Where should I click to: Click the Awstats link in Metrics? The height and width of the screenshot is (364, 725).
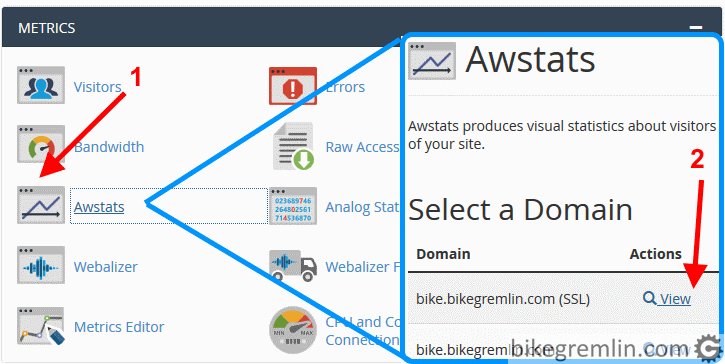tap(99, 207)
